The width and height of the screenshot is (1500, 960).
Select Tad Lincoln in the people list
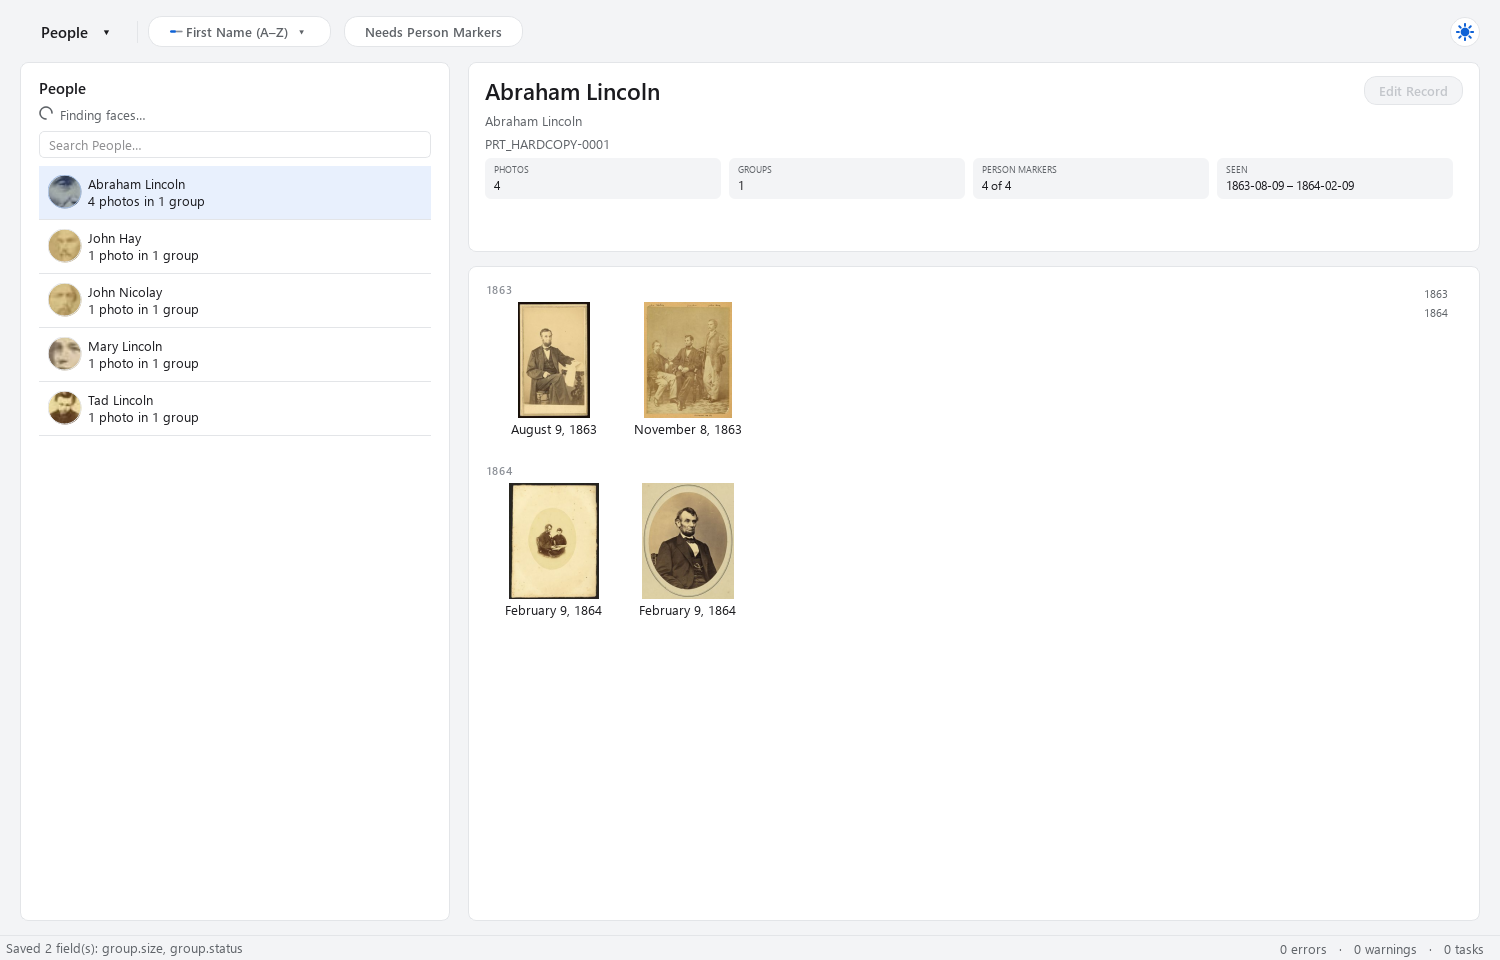(x=235, y=409)
